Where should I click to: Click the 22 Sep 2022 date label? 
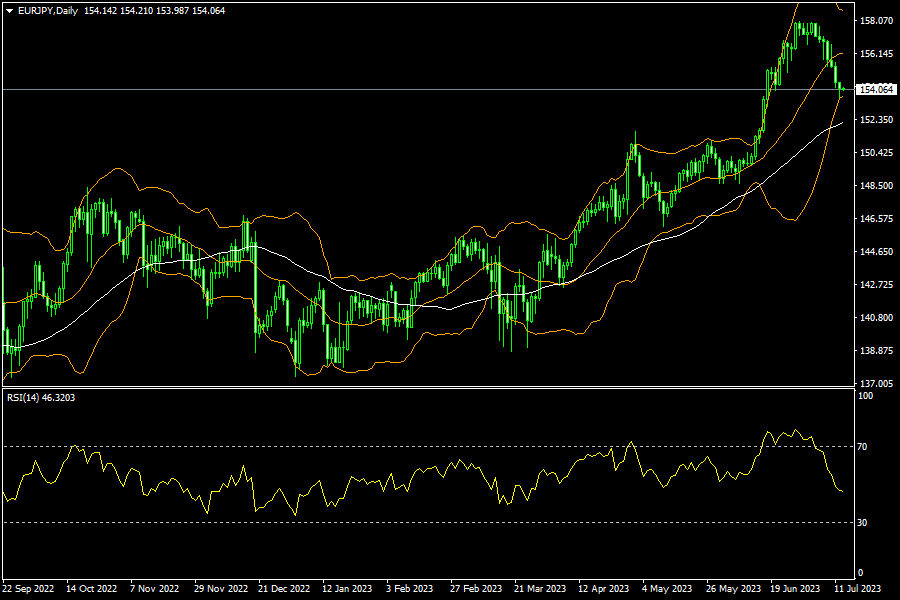tap(28, 589)
